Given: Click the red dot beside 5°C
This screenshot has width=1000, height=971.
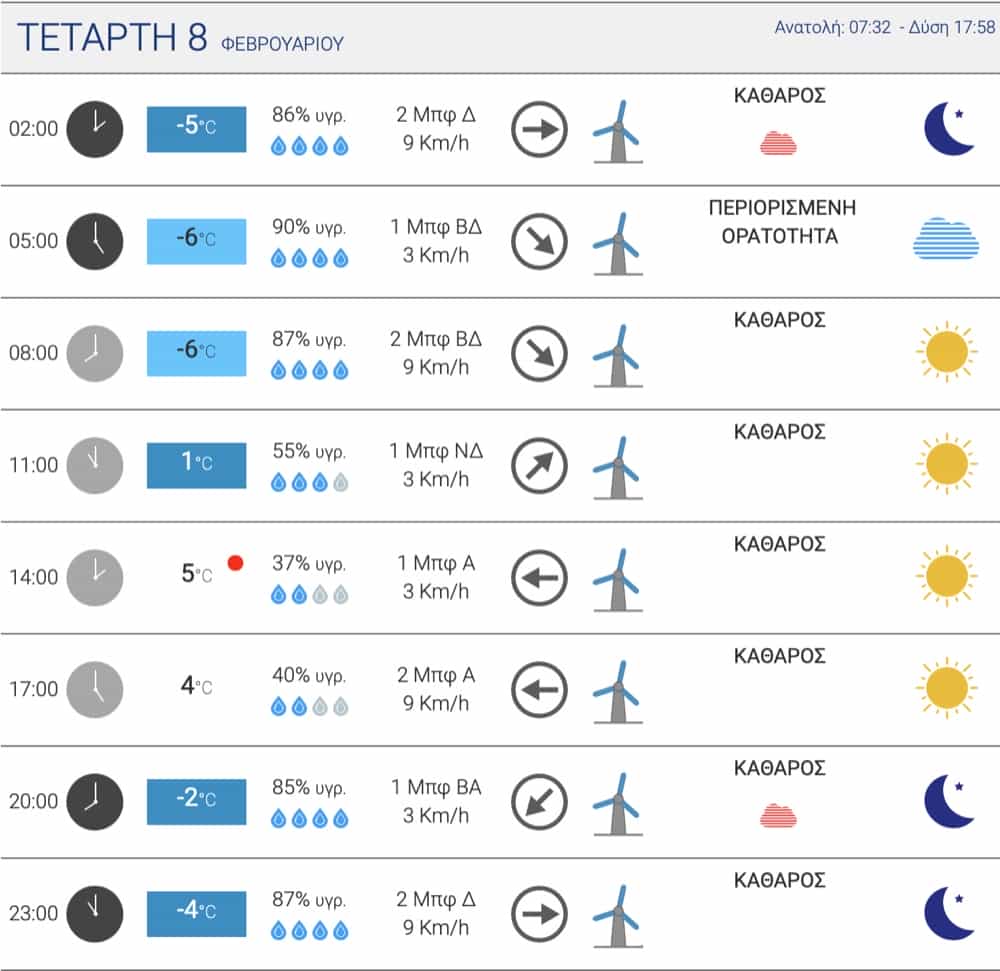Looking at the screenshot, I should 236,563.
